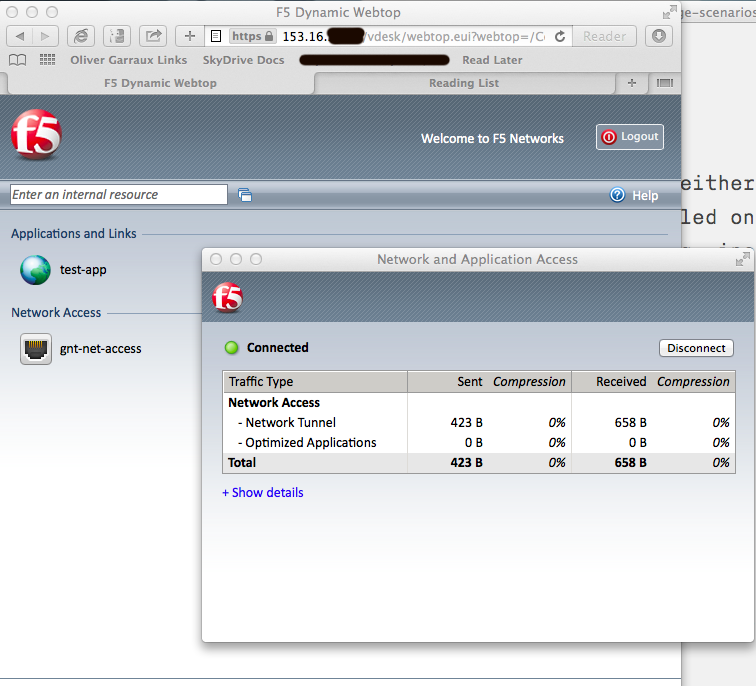Viewport: 756px width, 686px height.
Task: Click the F5 logo in Network Access window
Action: [x=228, y=297]
